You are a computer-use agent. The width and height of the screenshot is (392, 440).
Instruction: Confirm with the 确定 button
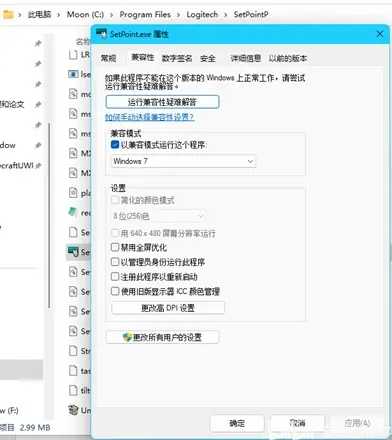click(237, 423)
